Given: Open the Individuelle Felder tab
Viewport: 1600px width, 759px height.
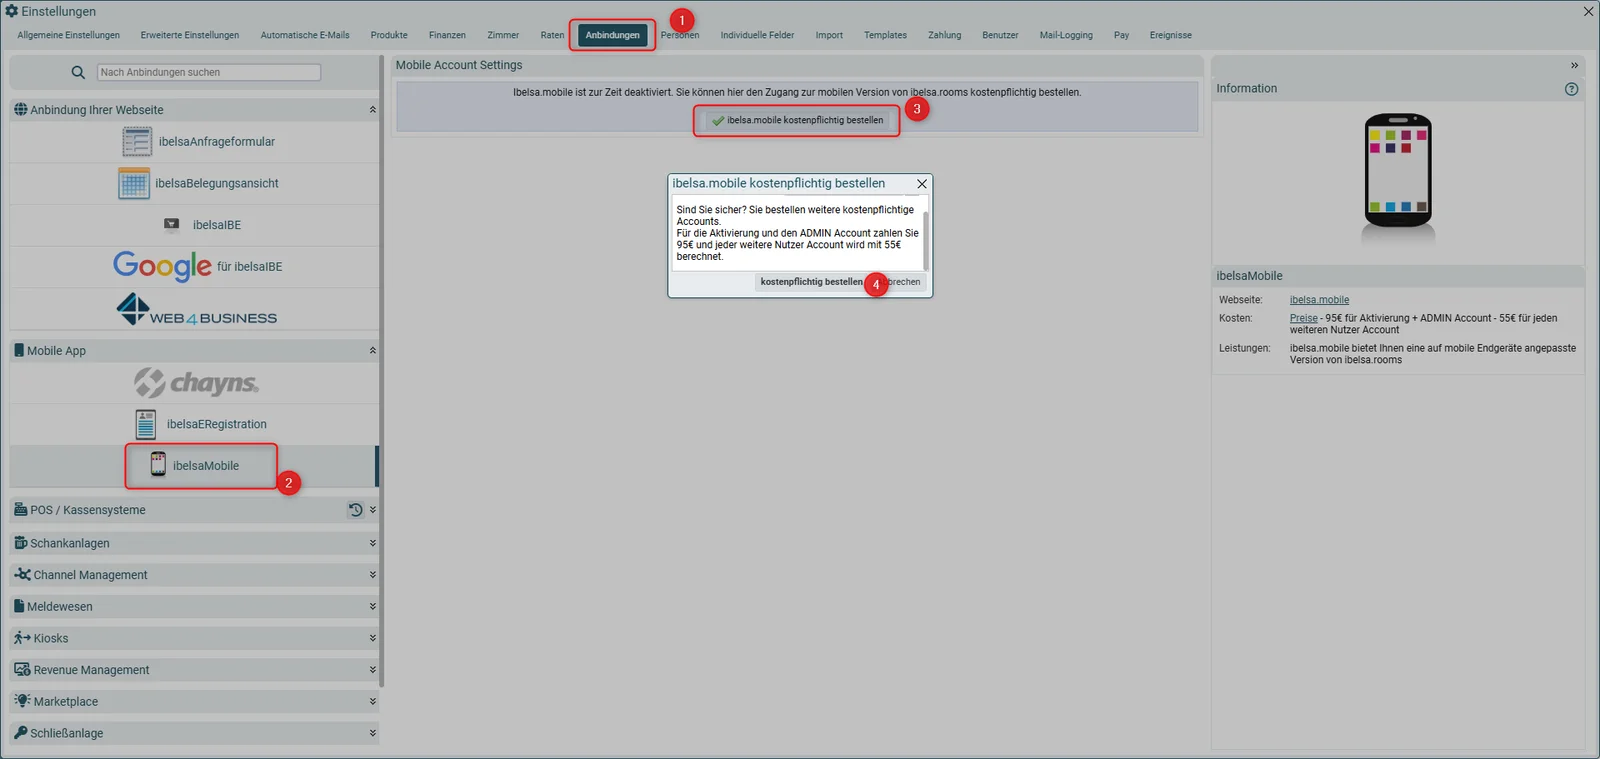Looking at the screenshot, I should tap(757, 35).
